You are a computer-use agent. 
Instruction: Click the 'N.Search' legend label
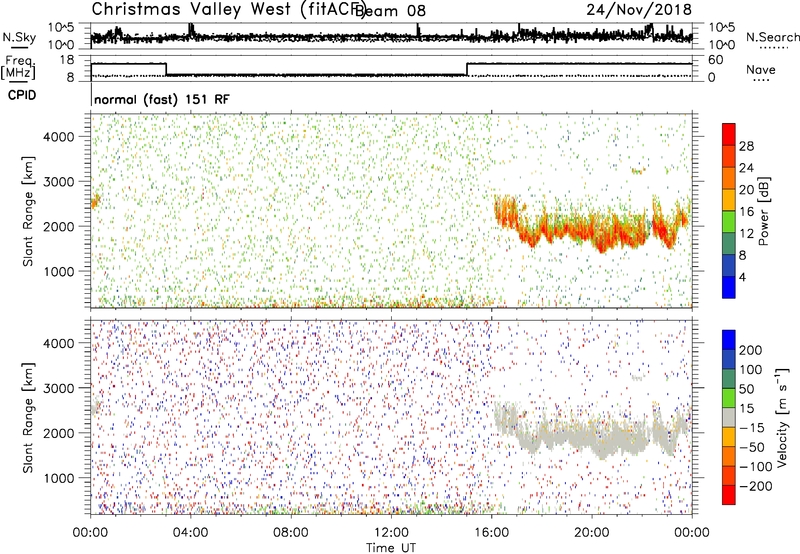click(x=772, y=37)
